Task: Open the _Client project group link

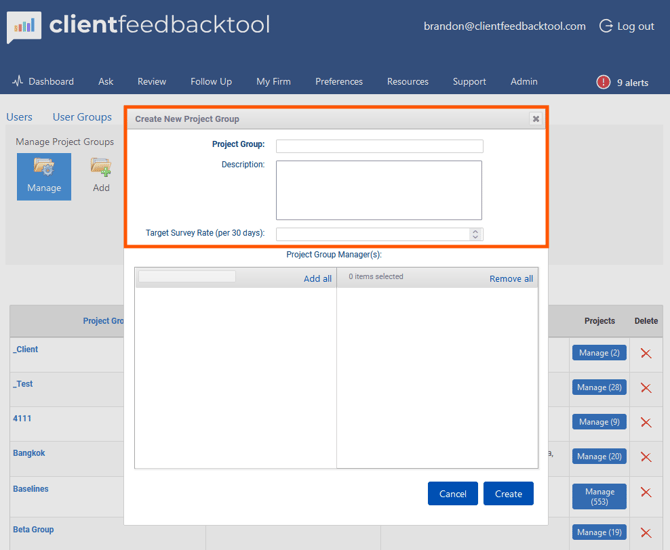Action: pos(25,349)
